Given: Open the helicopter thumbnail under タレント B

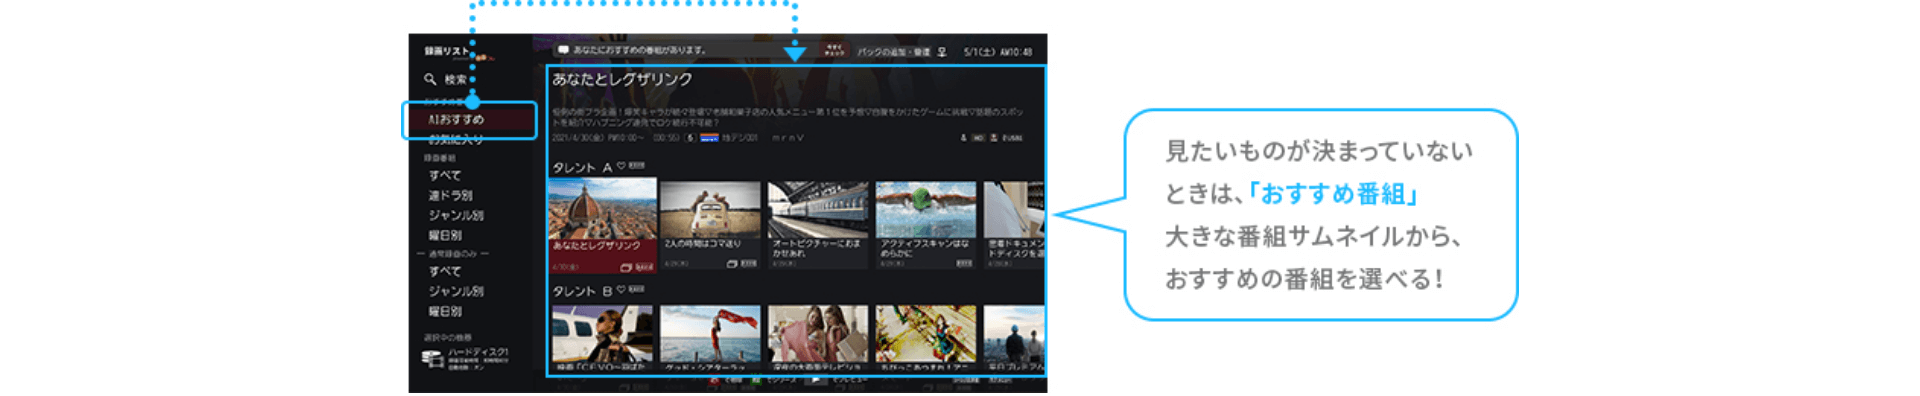Looking at the screenshot, I should [x=602, y=334].
